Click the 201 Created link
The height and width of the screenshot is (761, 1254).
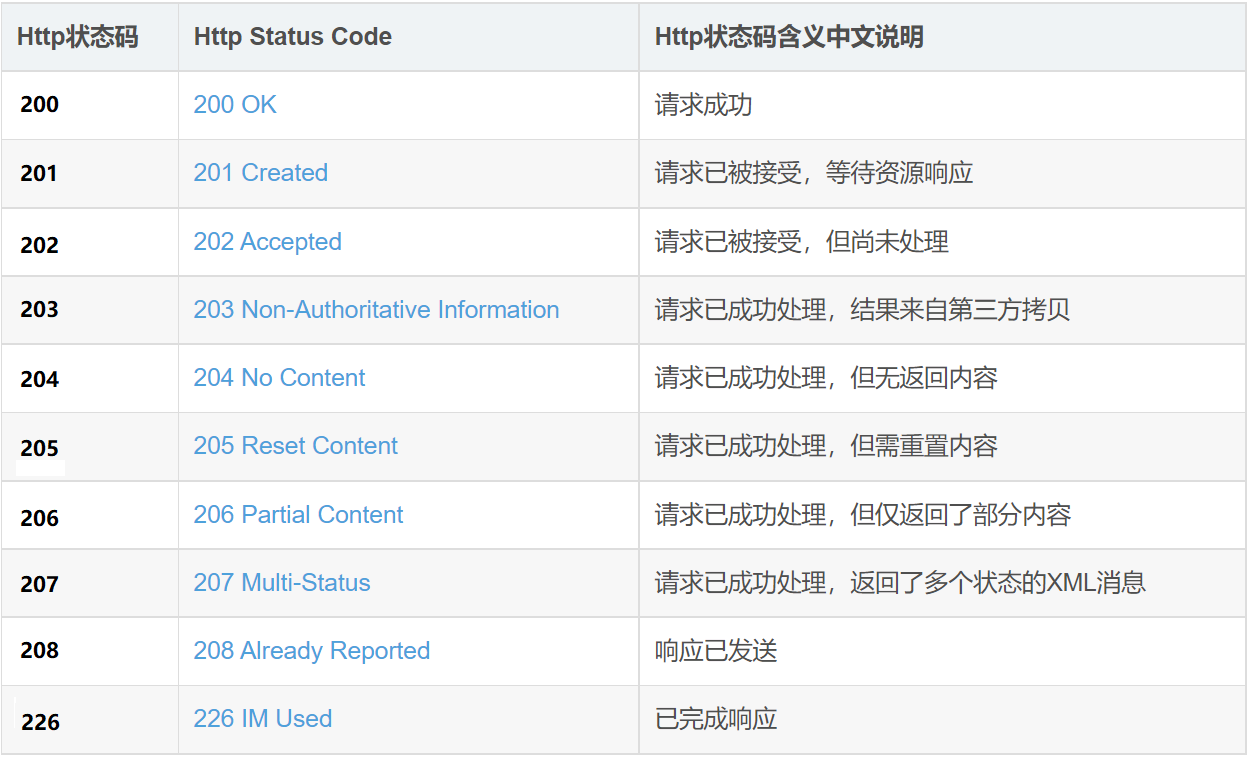(260, 173)
